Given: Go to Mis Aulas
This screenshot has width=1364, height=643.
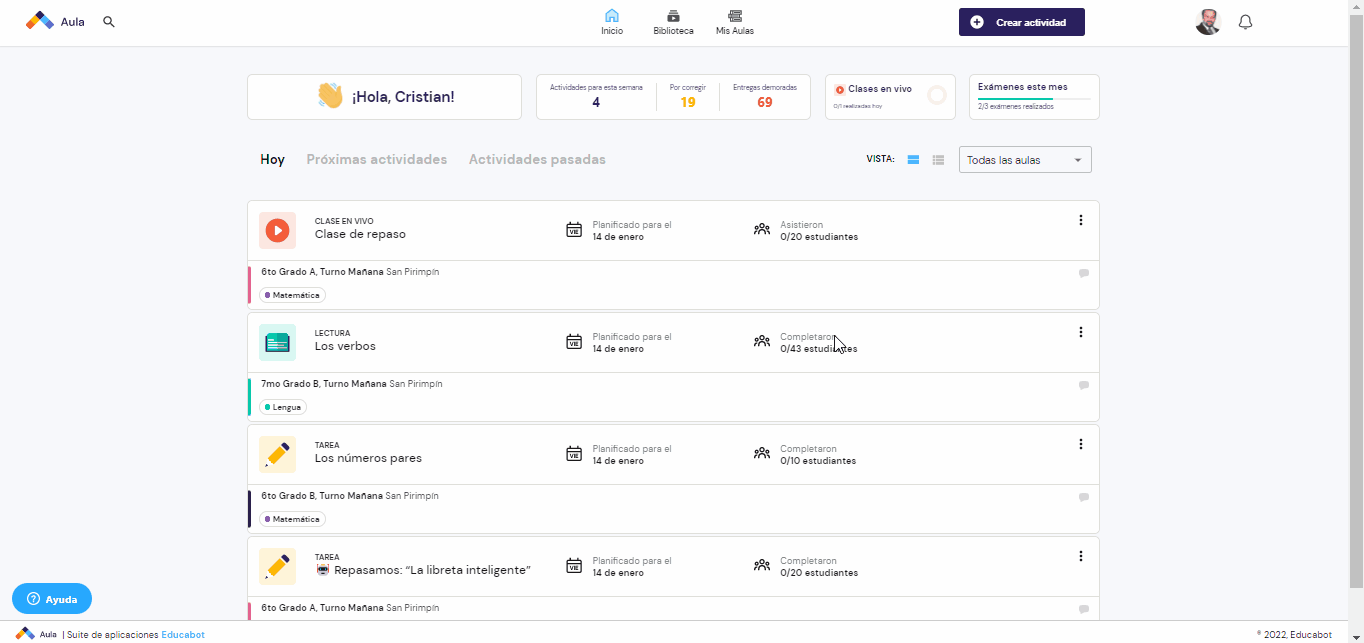Looking at the screenshot, I should [735, 22].
